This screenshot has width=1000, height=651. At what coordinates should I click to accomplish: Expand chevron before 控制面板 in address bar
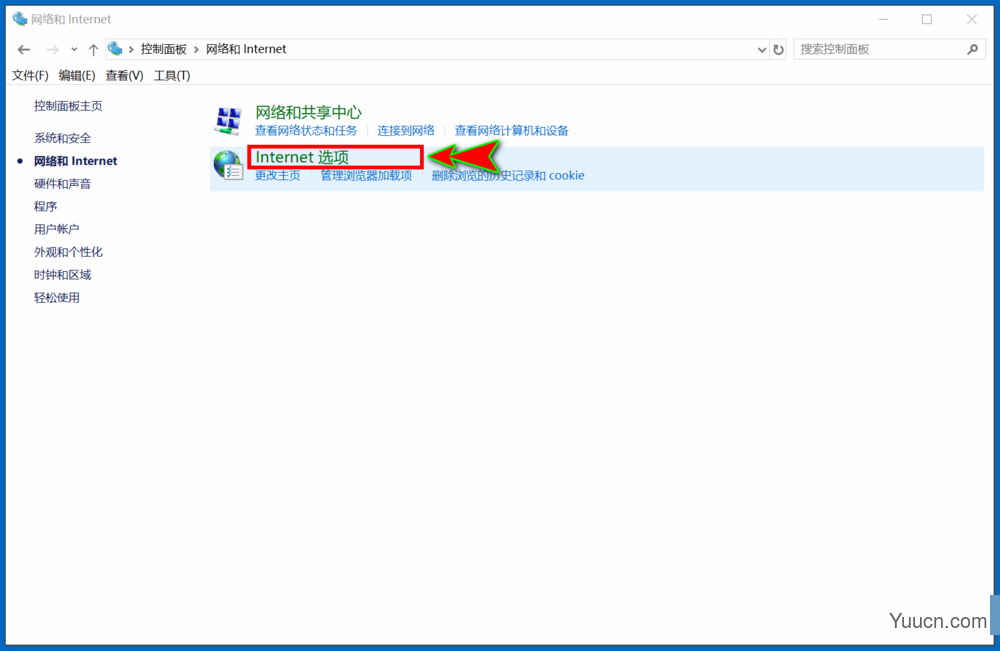[131, 49]
